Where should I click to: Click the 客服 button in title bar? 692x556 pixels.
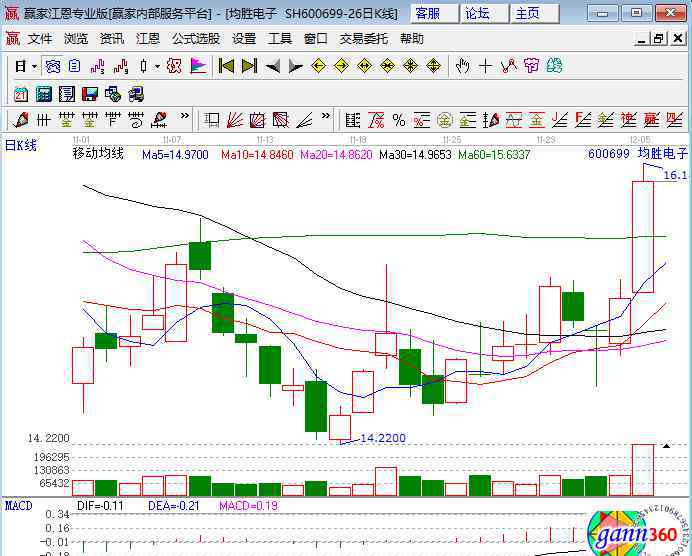pyautogui.click(x=428, y=13)
